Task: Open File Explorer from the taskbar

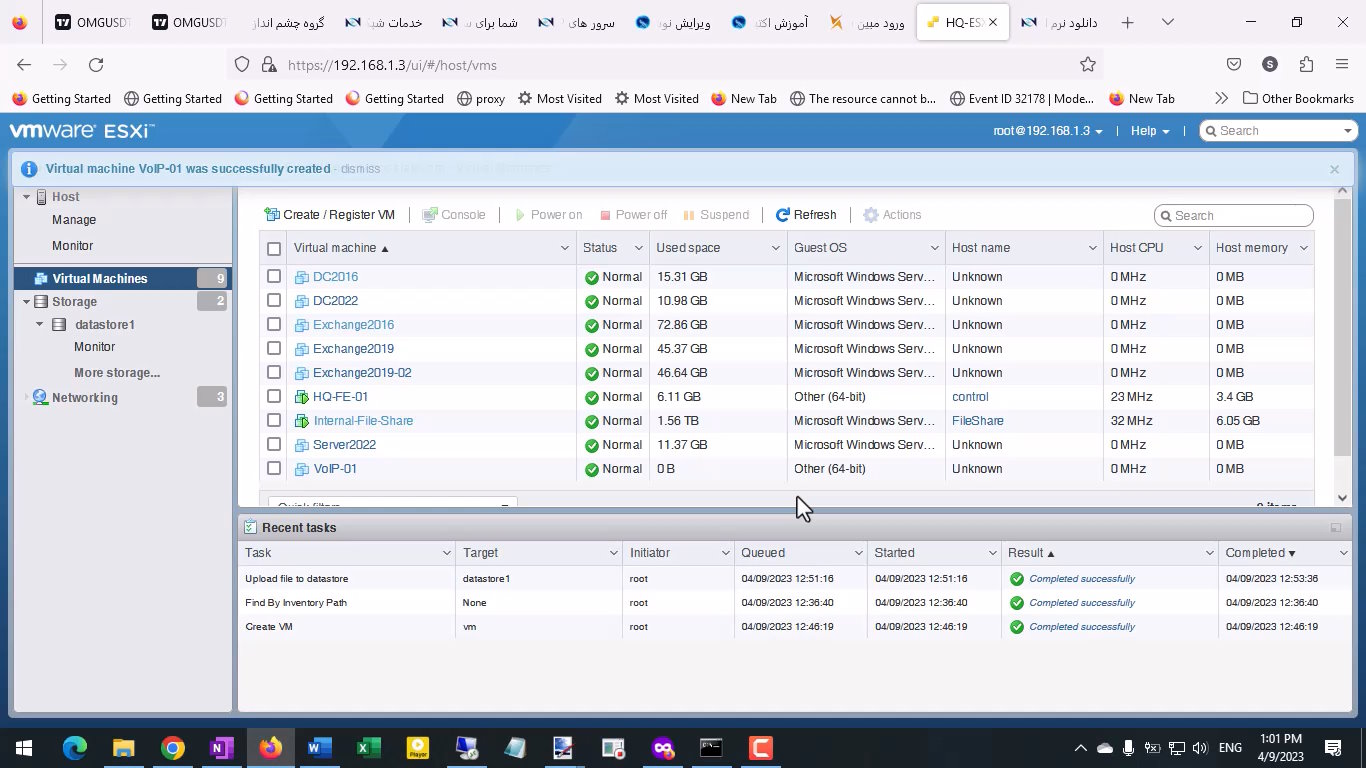Action: pos(123,748)
